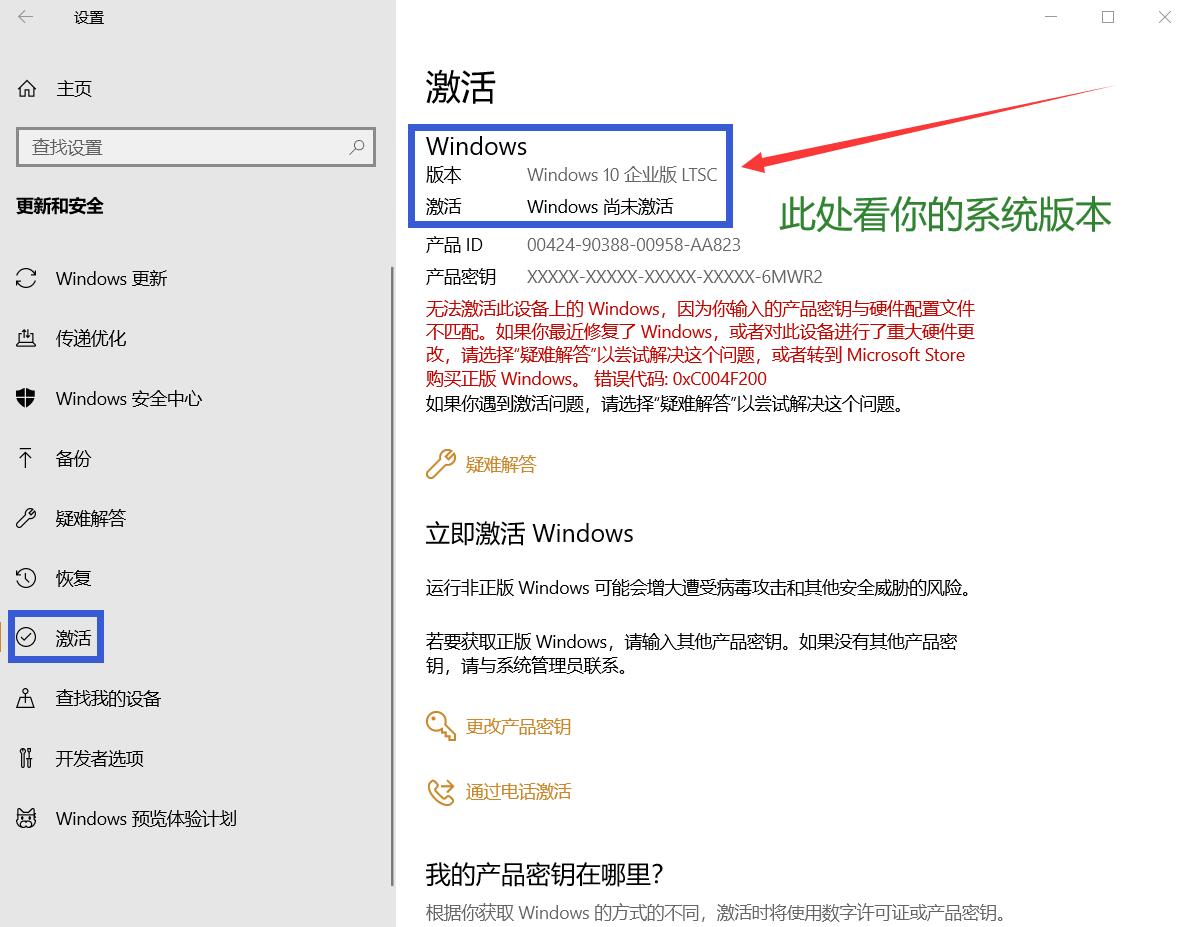This screenshot has height=927, width=1185.
Task: Click the 恢复 history clock icon
Action: pos(26,578)
